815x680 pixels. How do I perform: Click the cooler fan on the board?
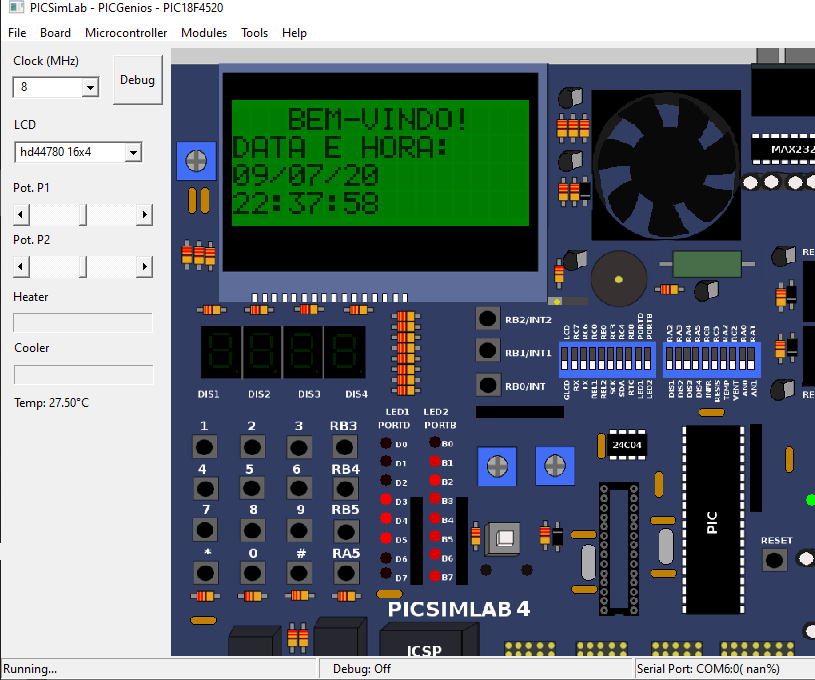[666, 165]
